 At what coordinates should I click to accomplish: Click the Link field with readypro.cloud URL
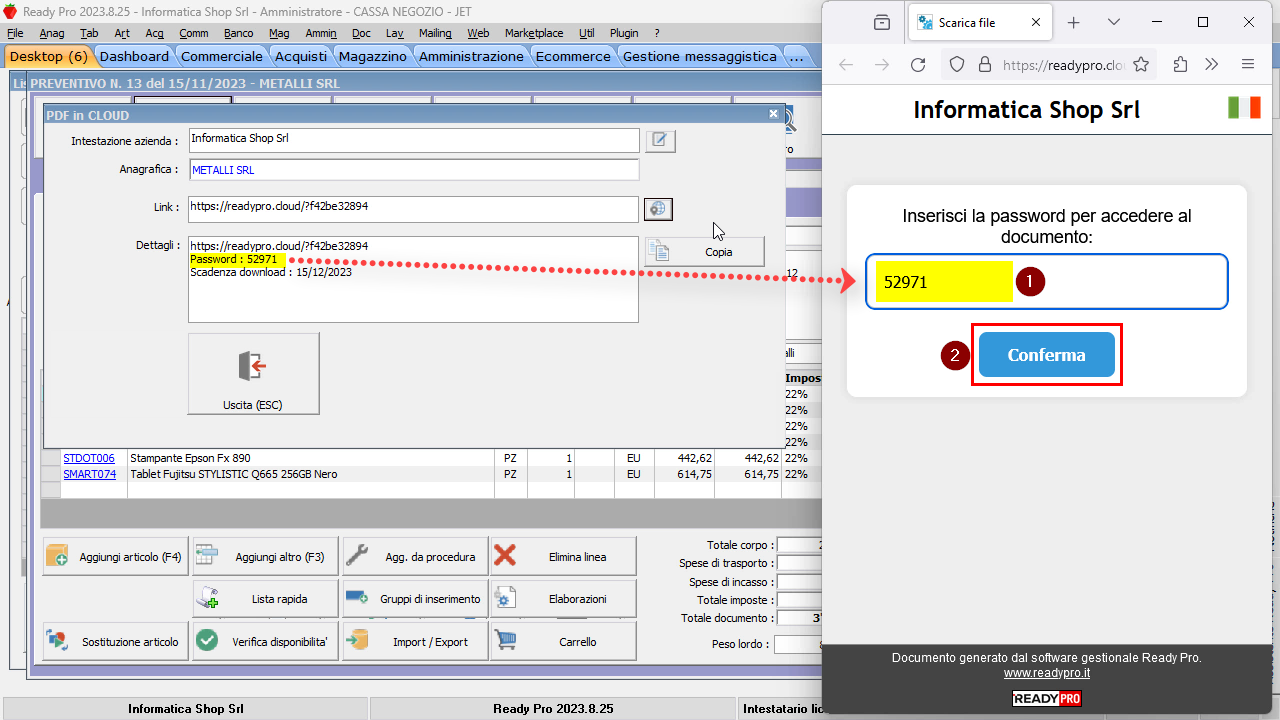click(414, 208)
